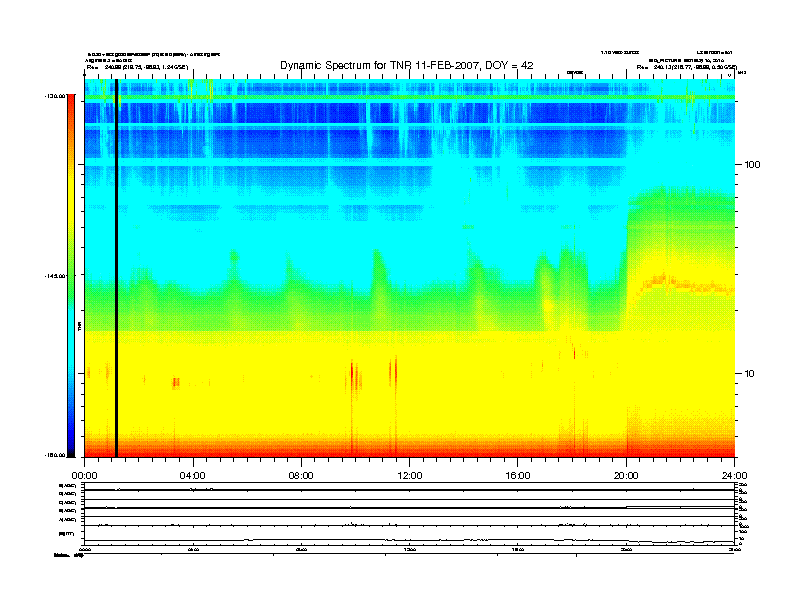The height and width of the screenshot is (612, 792).
Task: Click the 'Dynamic Spectrum for TNR' plot title
Action: tap(406, 65)
